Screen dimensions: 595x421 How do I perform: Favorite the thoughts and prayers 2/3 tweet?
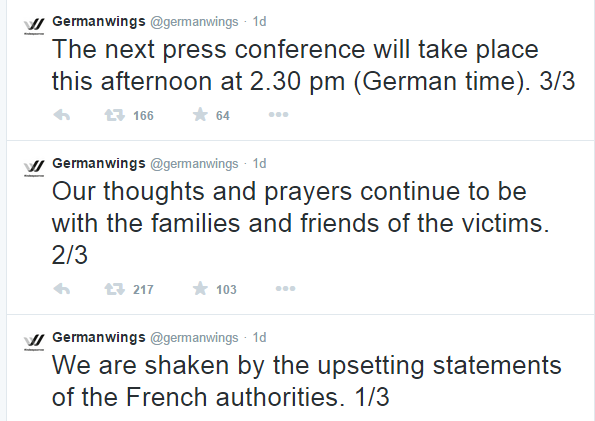tap(200, 289)
